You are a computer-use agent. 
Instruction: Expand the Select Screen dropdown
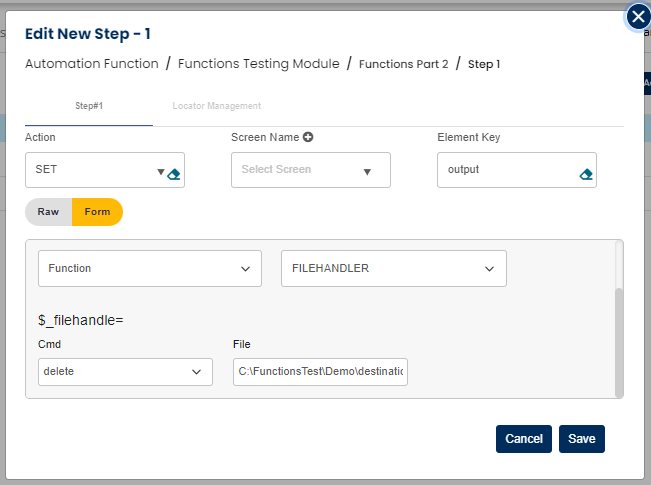click(x=310, y=170)
